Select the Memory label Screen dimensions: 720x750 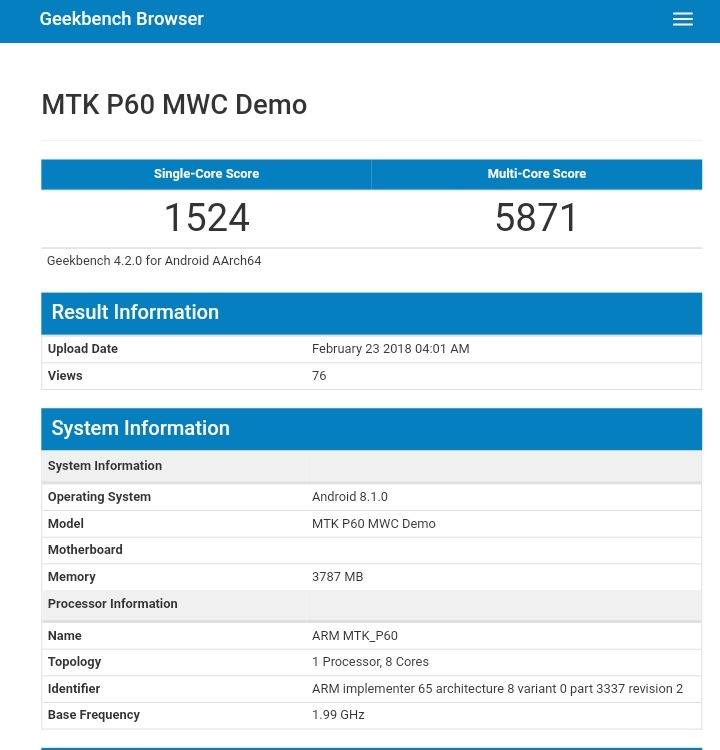coord(72,577)
